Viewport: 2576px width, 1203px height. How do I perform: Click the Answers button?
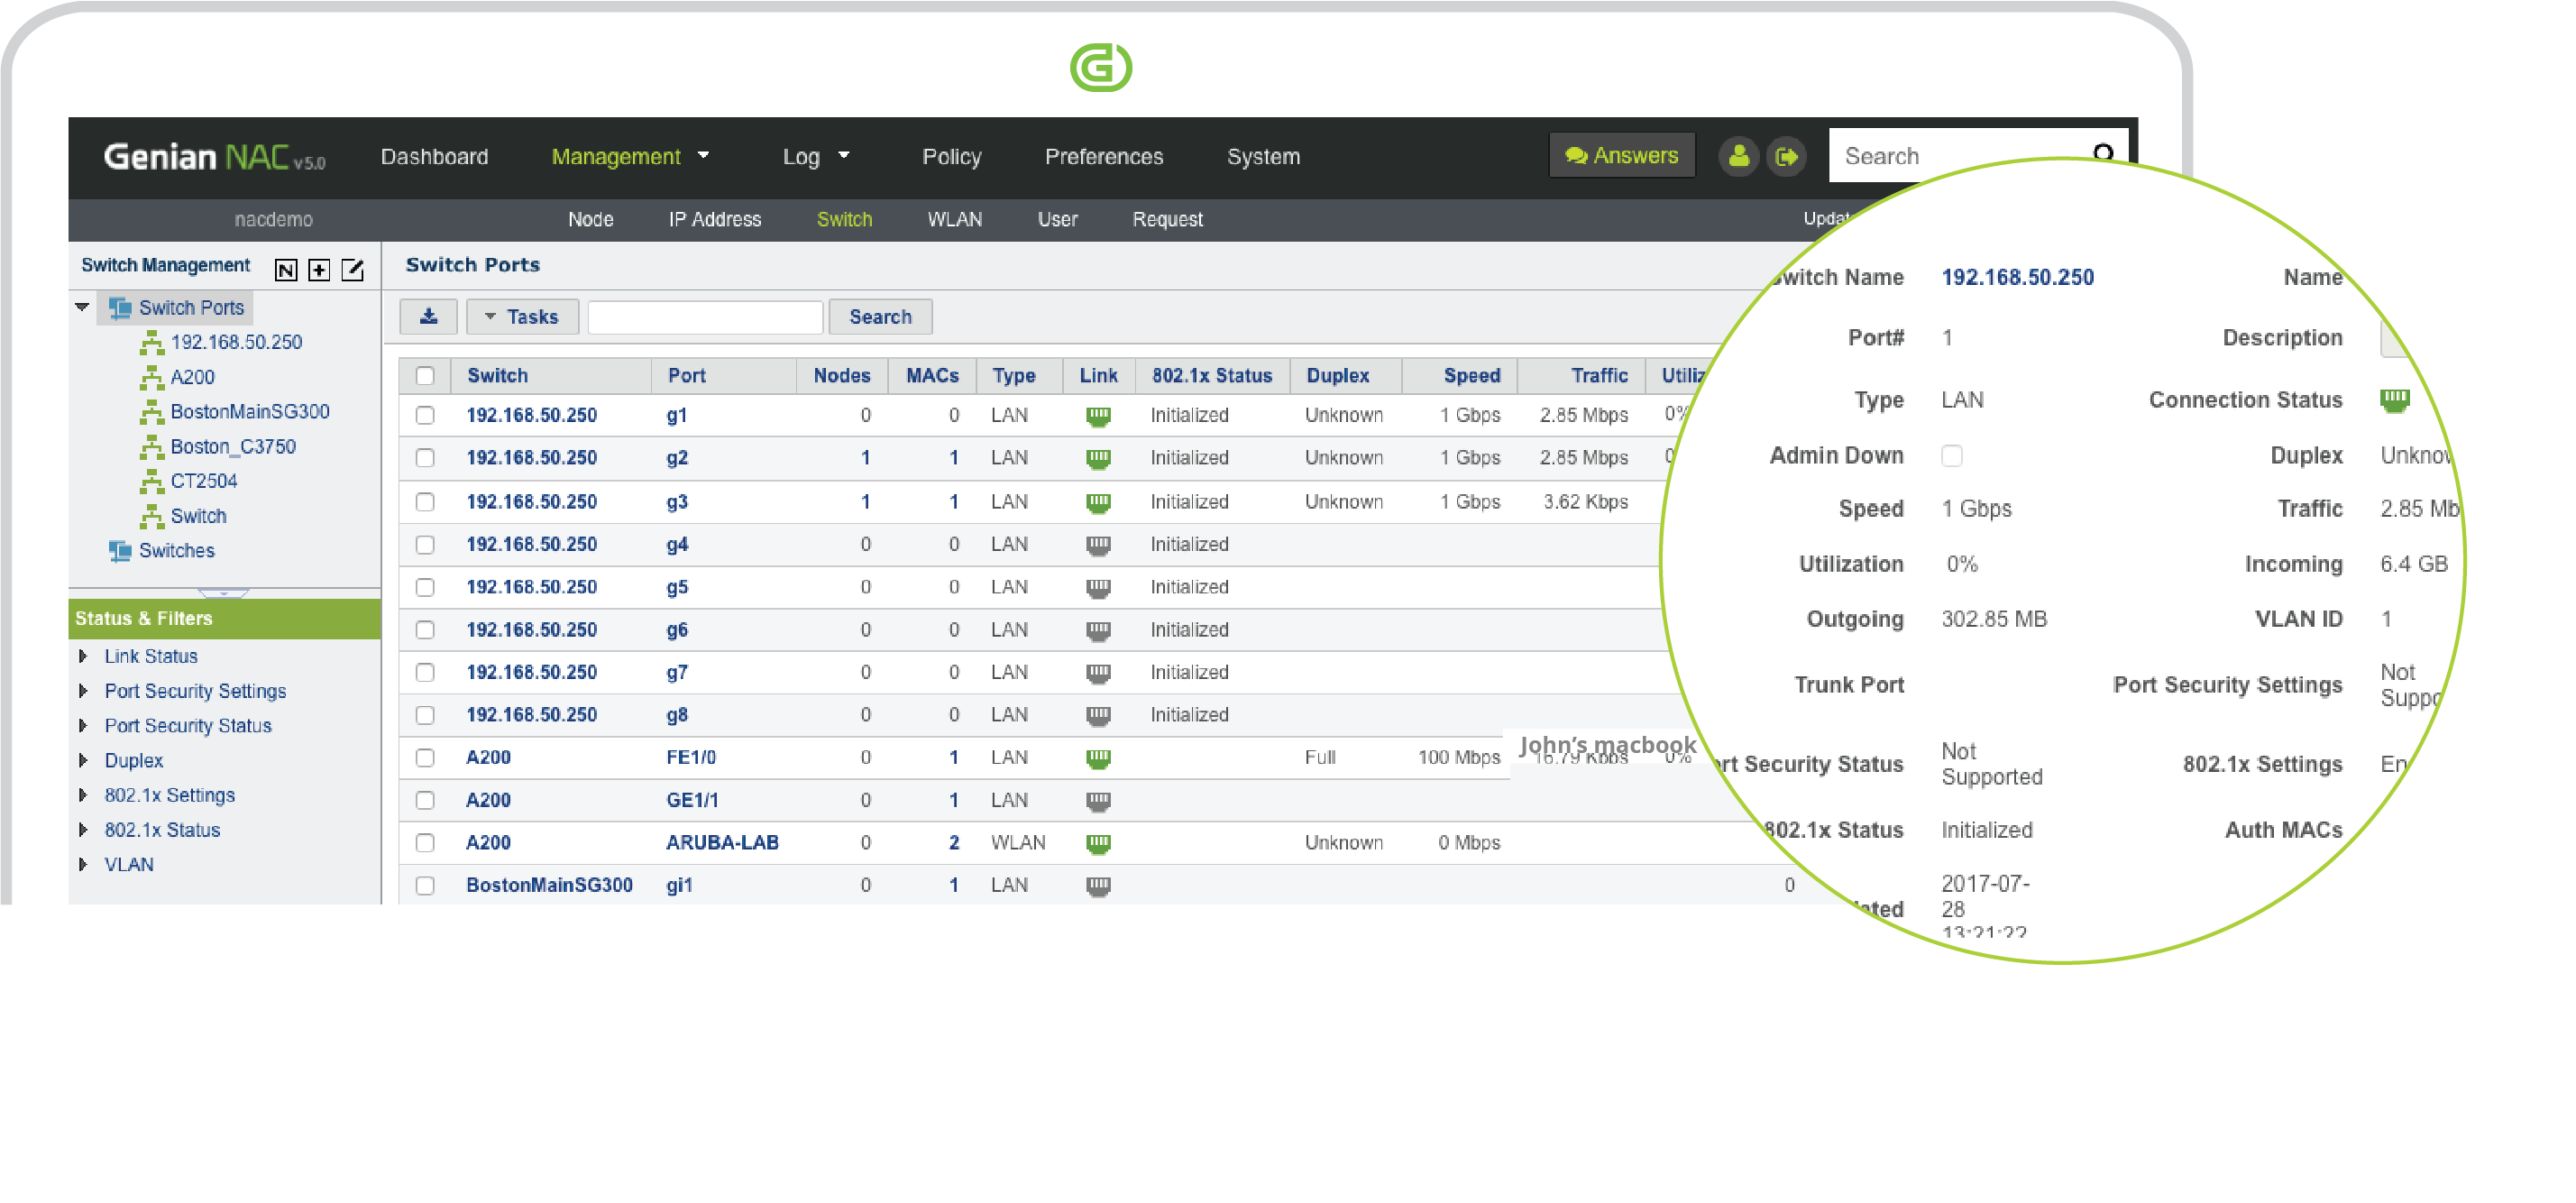pos(1621,155)
